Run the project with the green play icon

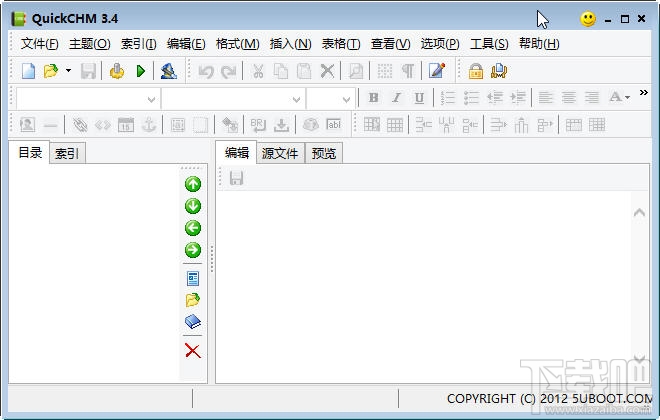141,71
